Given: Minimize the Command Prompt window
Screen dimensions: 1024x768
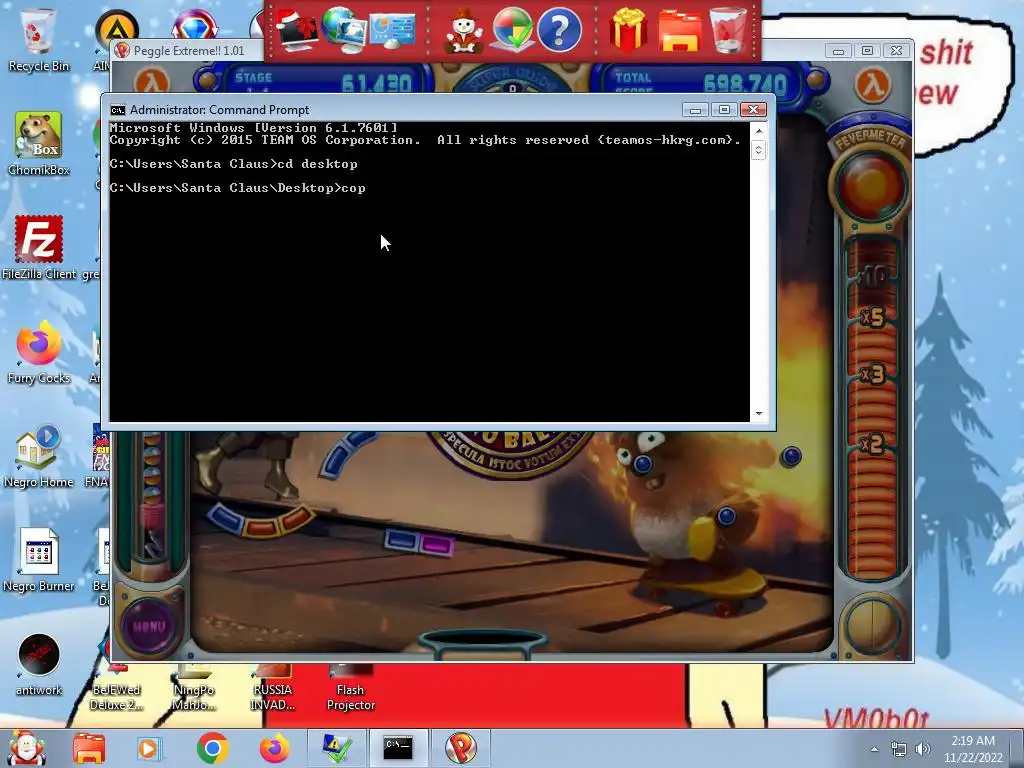Looking at the screenshot, I should [696, 110].
